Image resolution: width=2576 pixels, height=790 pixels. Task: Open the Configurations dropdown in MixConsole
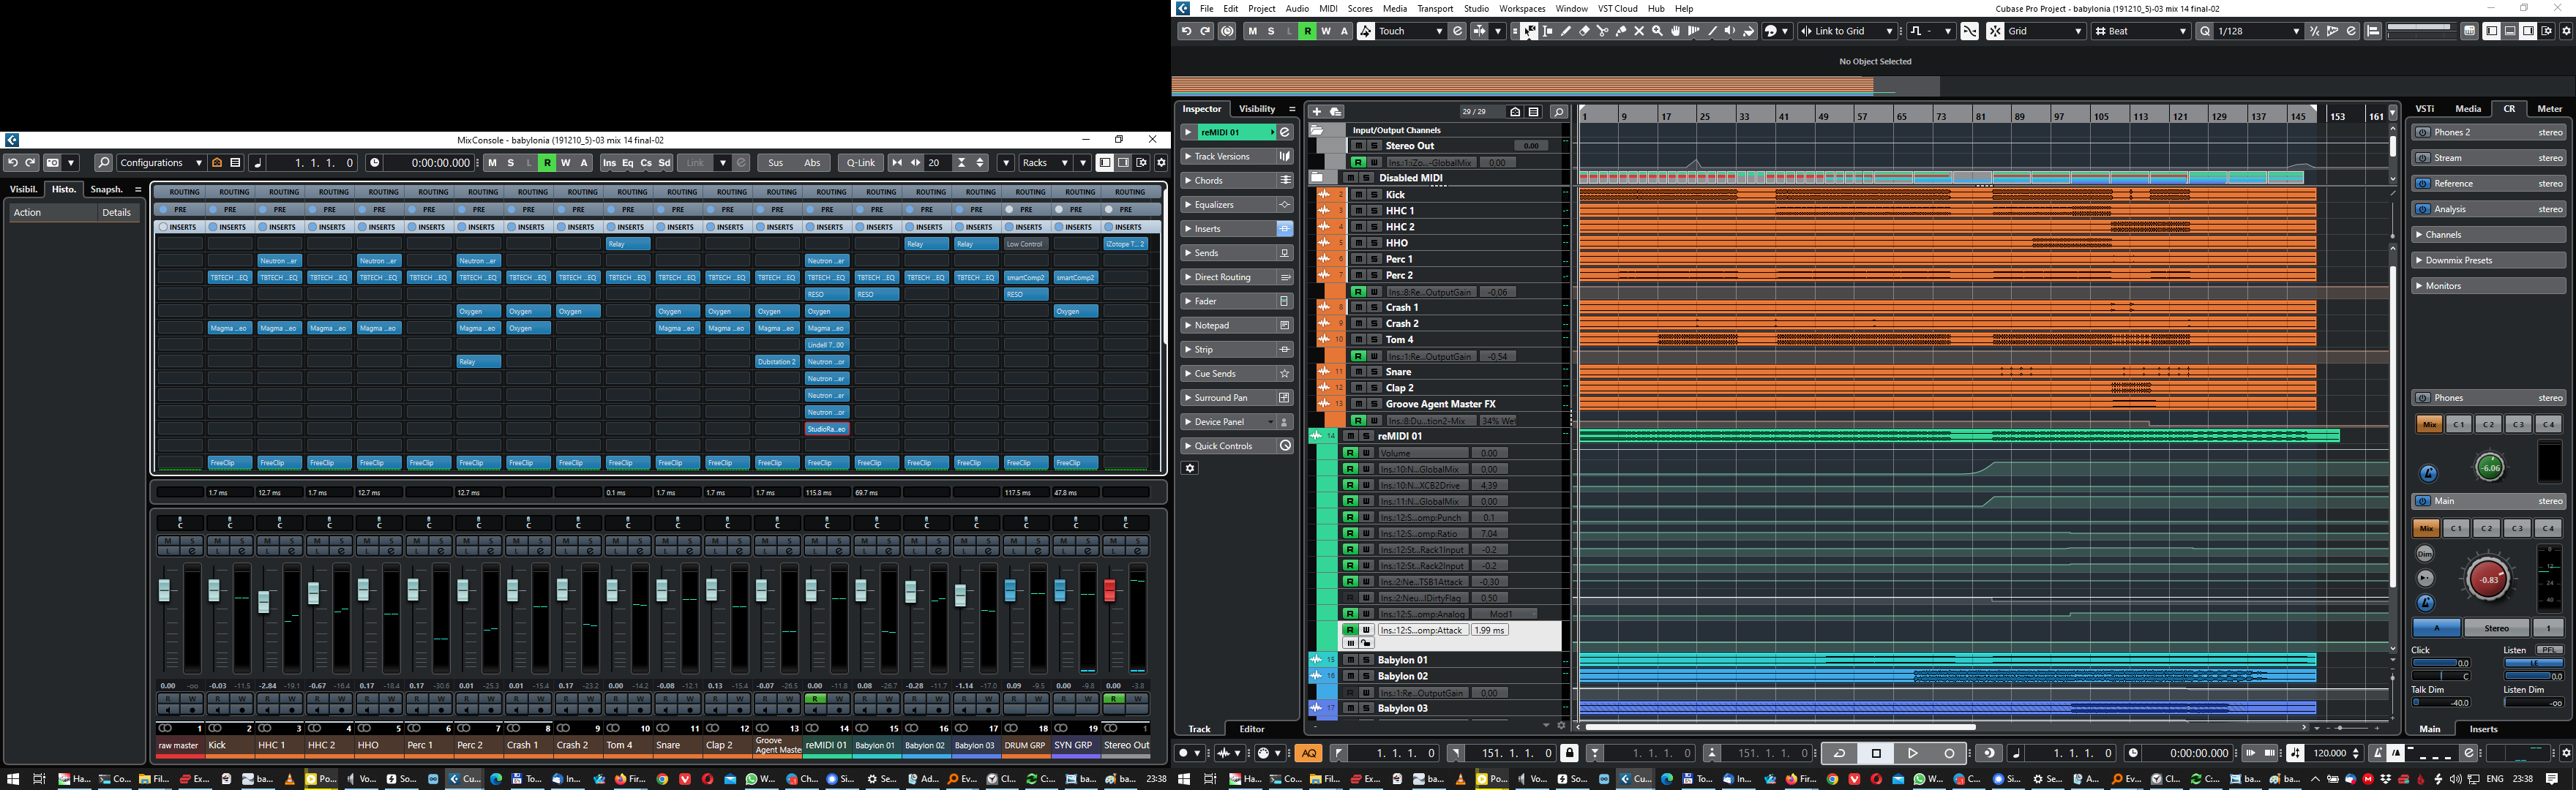tap(161, 163)
